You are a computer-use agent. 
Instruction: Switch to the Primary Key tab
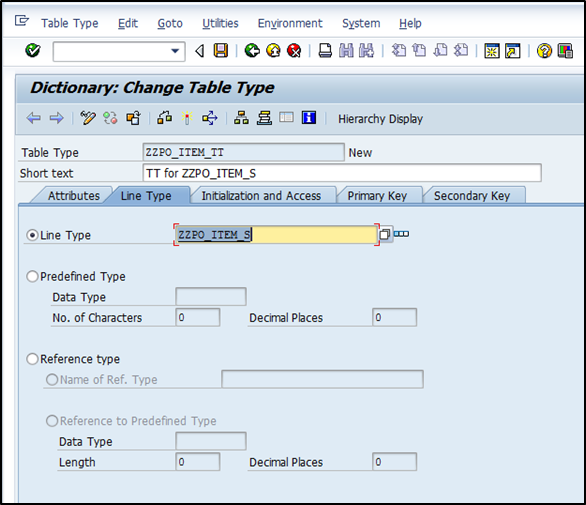coord(377,196)
